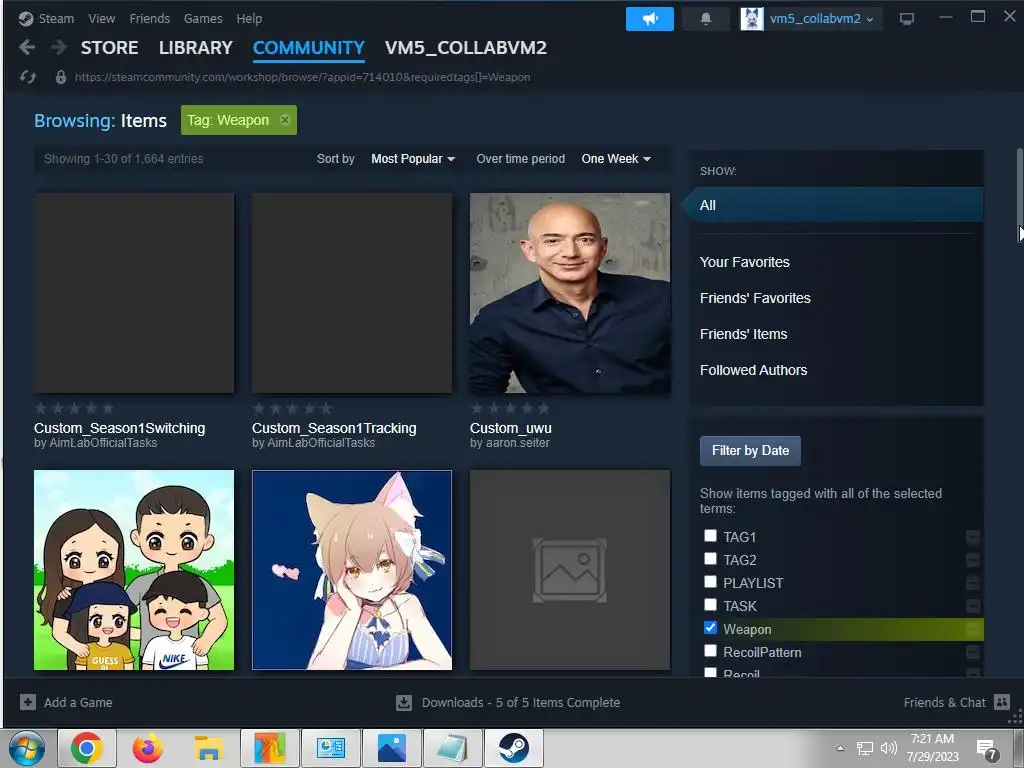Launch Firefox from the taskbar

point(148,748)
